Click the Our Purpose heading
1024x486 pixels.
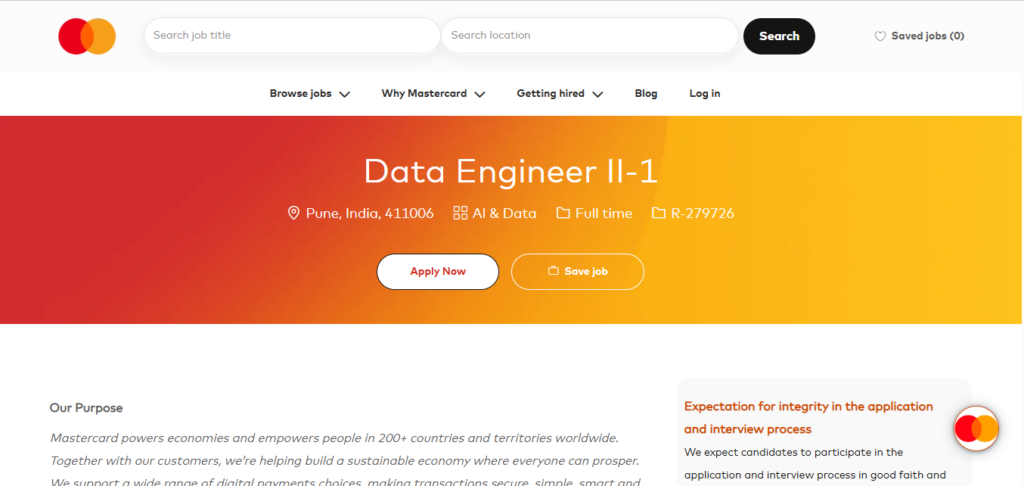click(x=86, y=408)
